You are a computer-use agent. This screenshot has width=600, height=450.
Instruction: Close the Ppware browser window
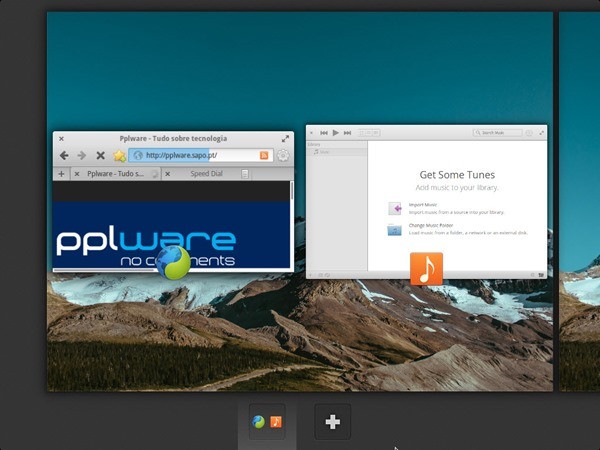pyautogui.click(x=61, y=139)
